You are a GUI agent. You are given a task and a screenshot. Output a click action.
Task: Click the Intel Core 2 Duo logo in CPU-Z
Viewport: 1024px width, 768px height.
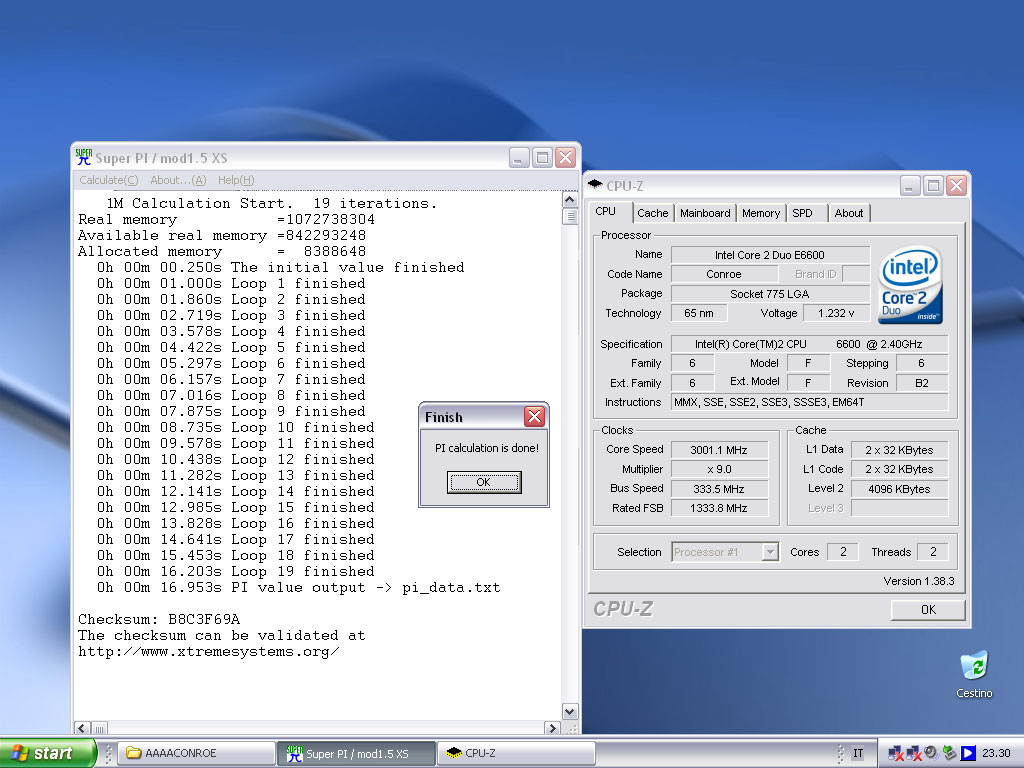coord(910,285)
